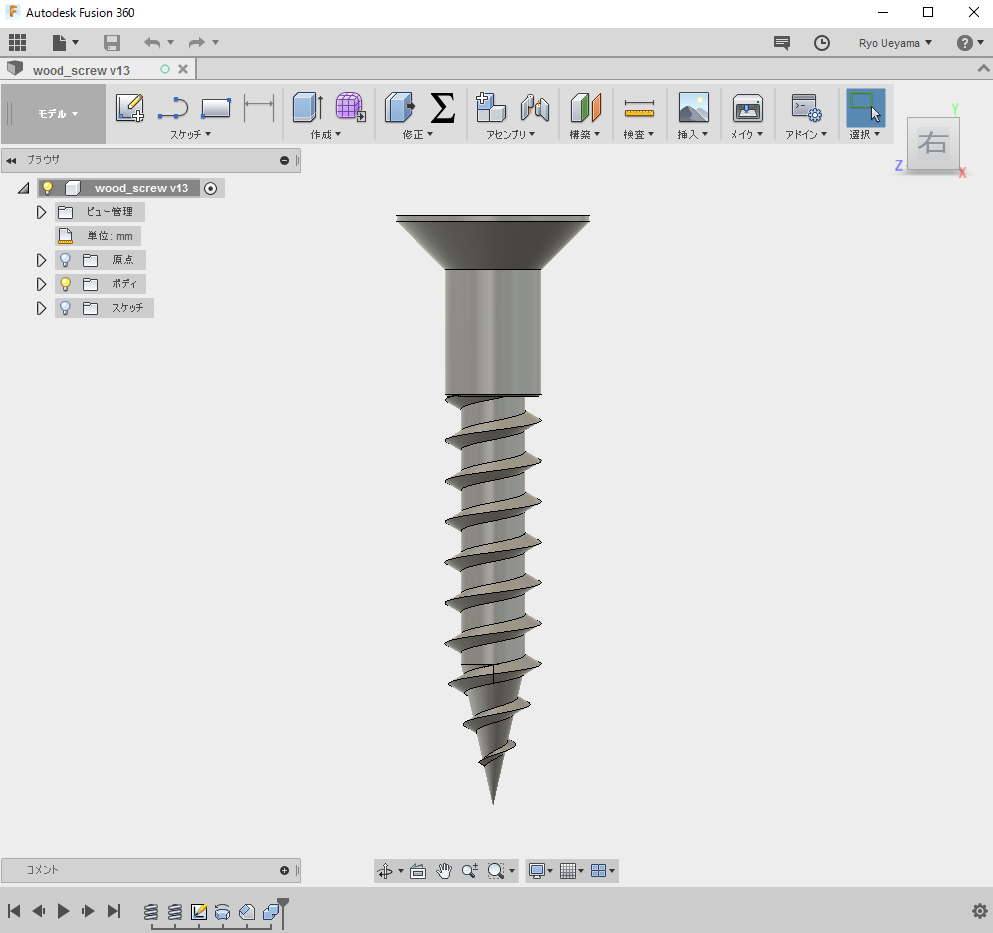The image size is (993, 933).
Task: Click the Insert image icon
Action: click(693, 107)
